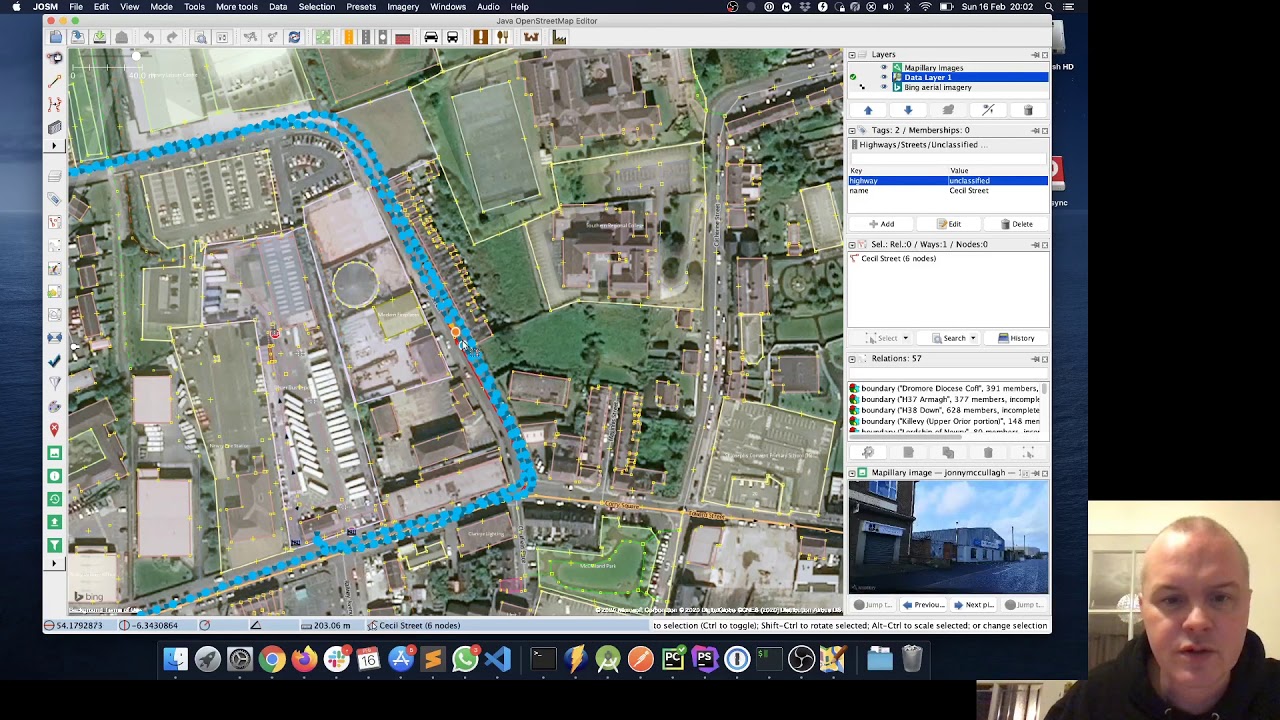Click the Mapillary image photo thumbnail
The width and height of the screenshot is (1280, 720).
pyautogui.click(x=948, y=538)
